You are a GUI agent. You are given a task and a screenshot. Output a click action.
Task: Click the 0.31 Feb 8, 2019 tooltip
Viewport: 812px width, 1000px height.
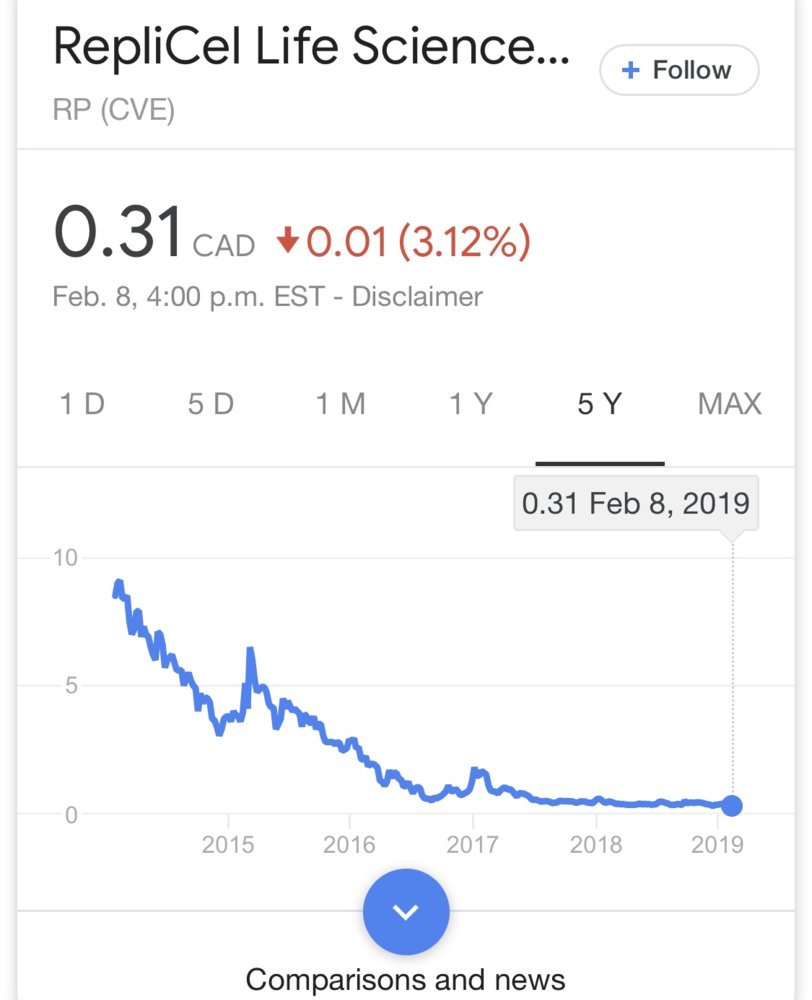pyautogui.click(x=635, y=502)
